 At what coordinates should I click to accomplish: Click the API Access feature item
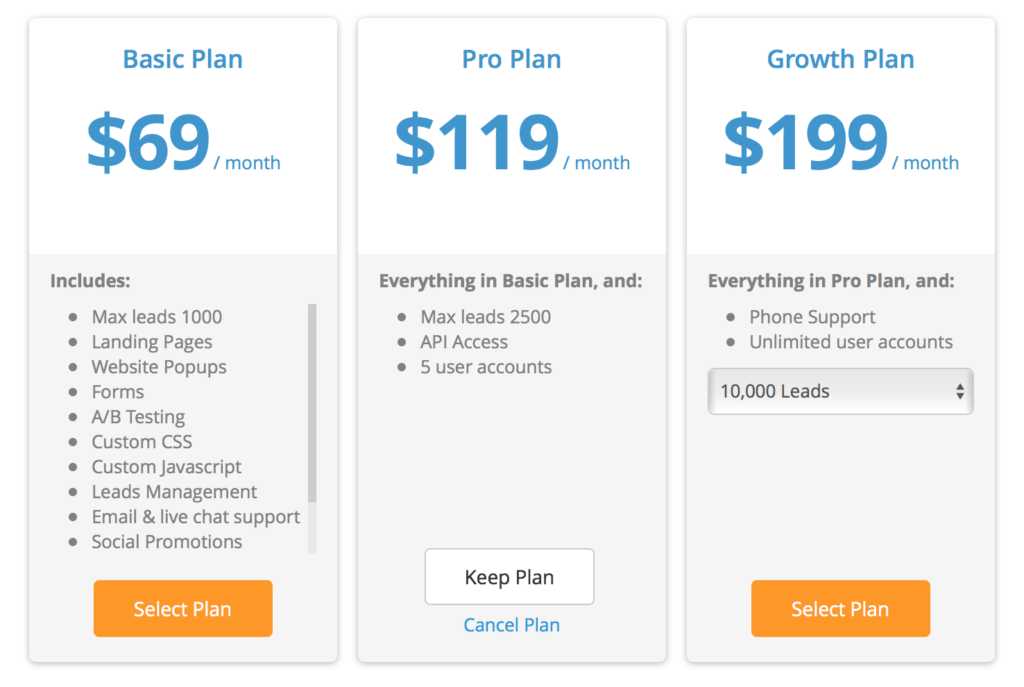464,342
